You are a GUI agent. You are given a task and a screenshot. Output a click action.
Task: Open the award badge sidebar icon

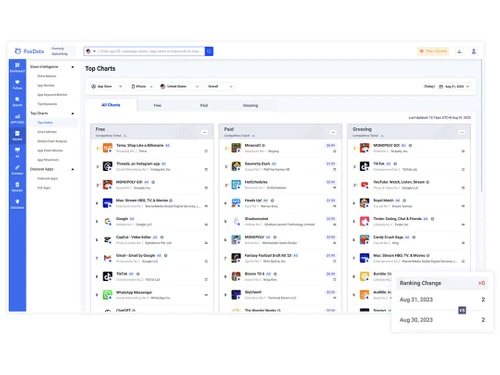click(17, 187)
